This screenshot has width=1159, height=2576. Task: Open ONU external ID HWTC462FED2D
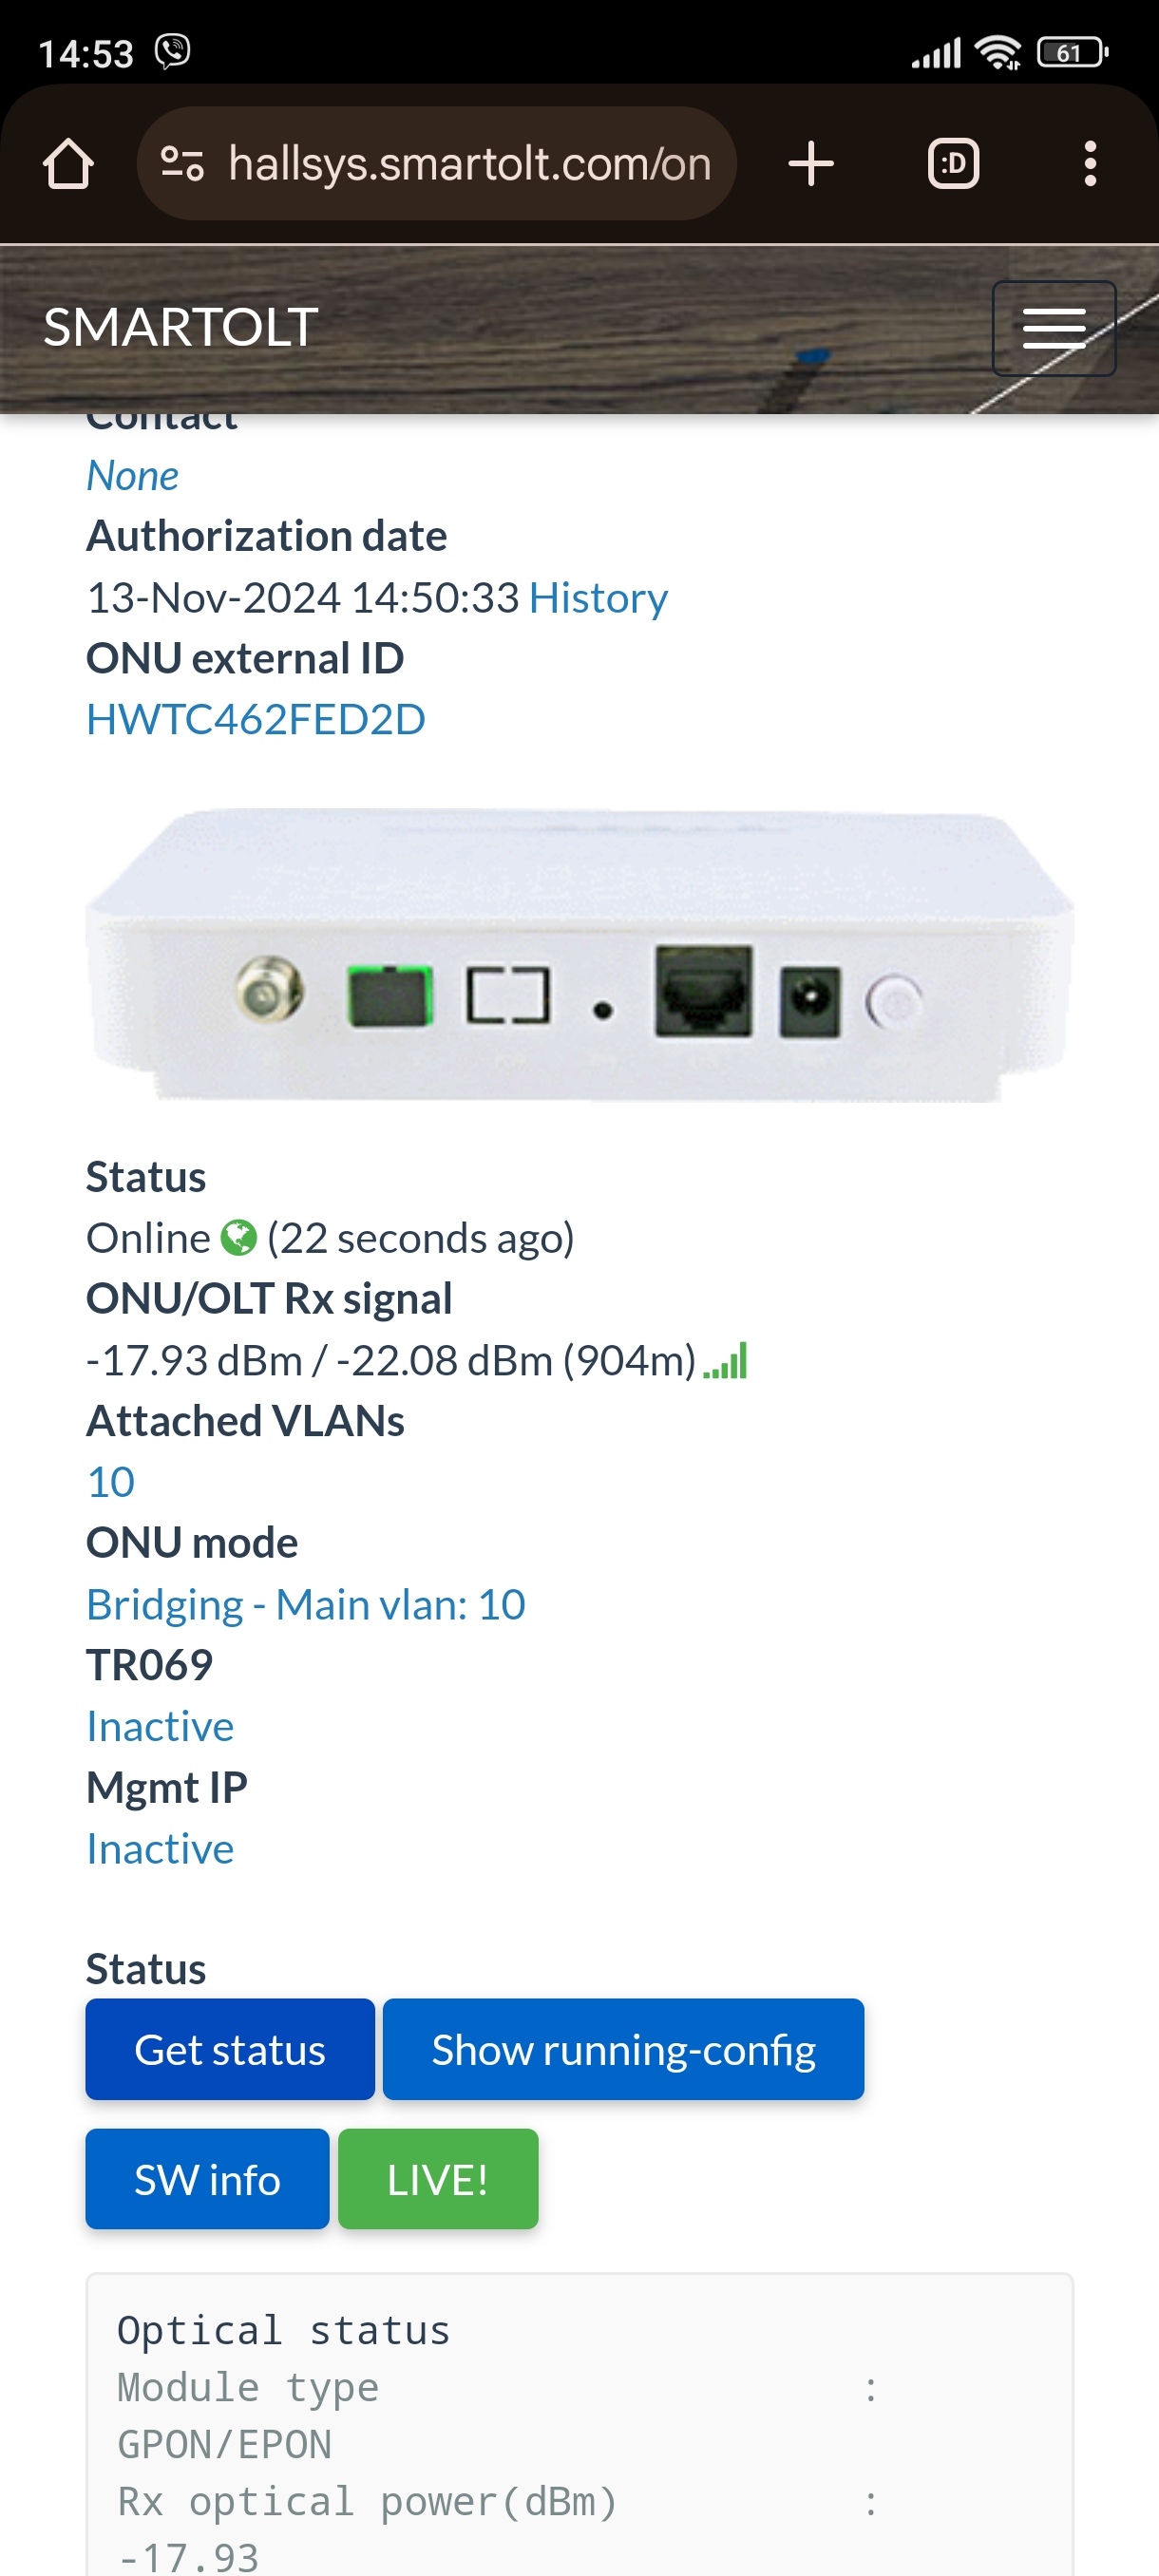pyautogui.click(x=256, y=719)
